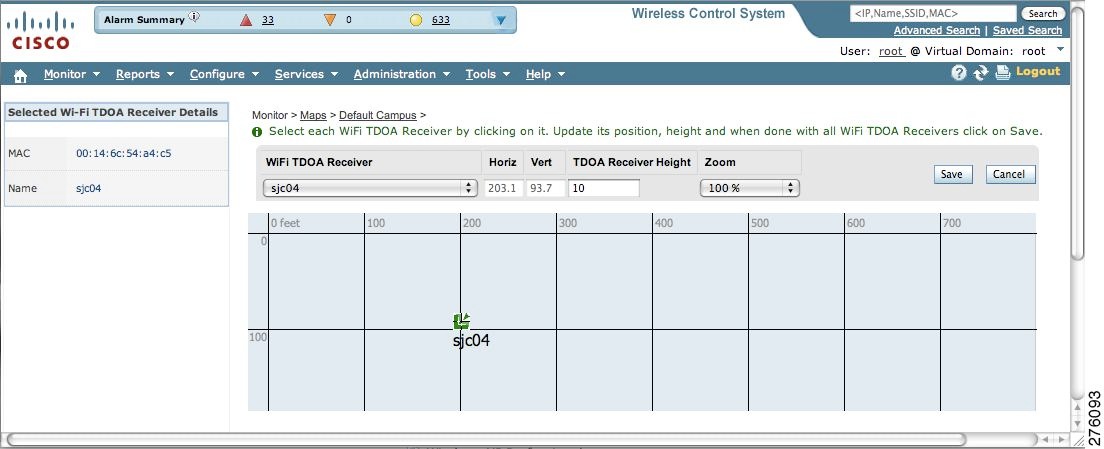Image resolution: width=1104 pixels, height=449 pixels.
Task: View 33 critical alarms count link
Action: click(x=268, y=20)
